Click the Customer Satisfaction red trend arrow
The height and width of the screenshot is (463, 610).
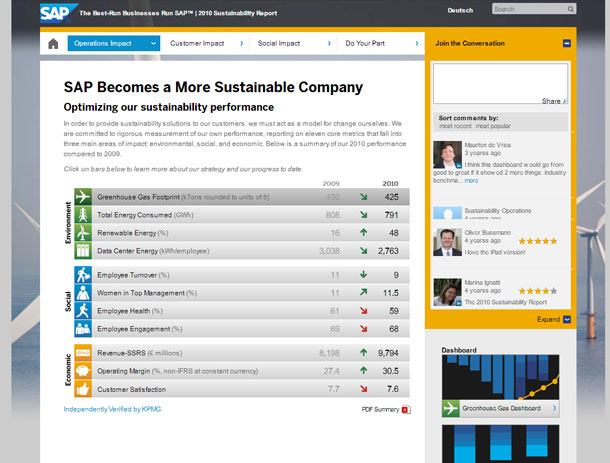pos(363,388)
